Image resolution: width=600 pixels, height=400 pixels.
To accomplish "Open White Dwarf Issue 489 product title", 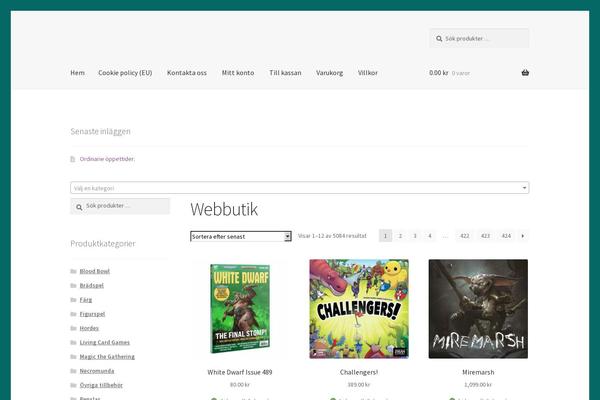I will click(x=240, y=372).
